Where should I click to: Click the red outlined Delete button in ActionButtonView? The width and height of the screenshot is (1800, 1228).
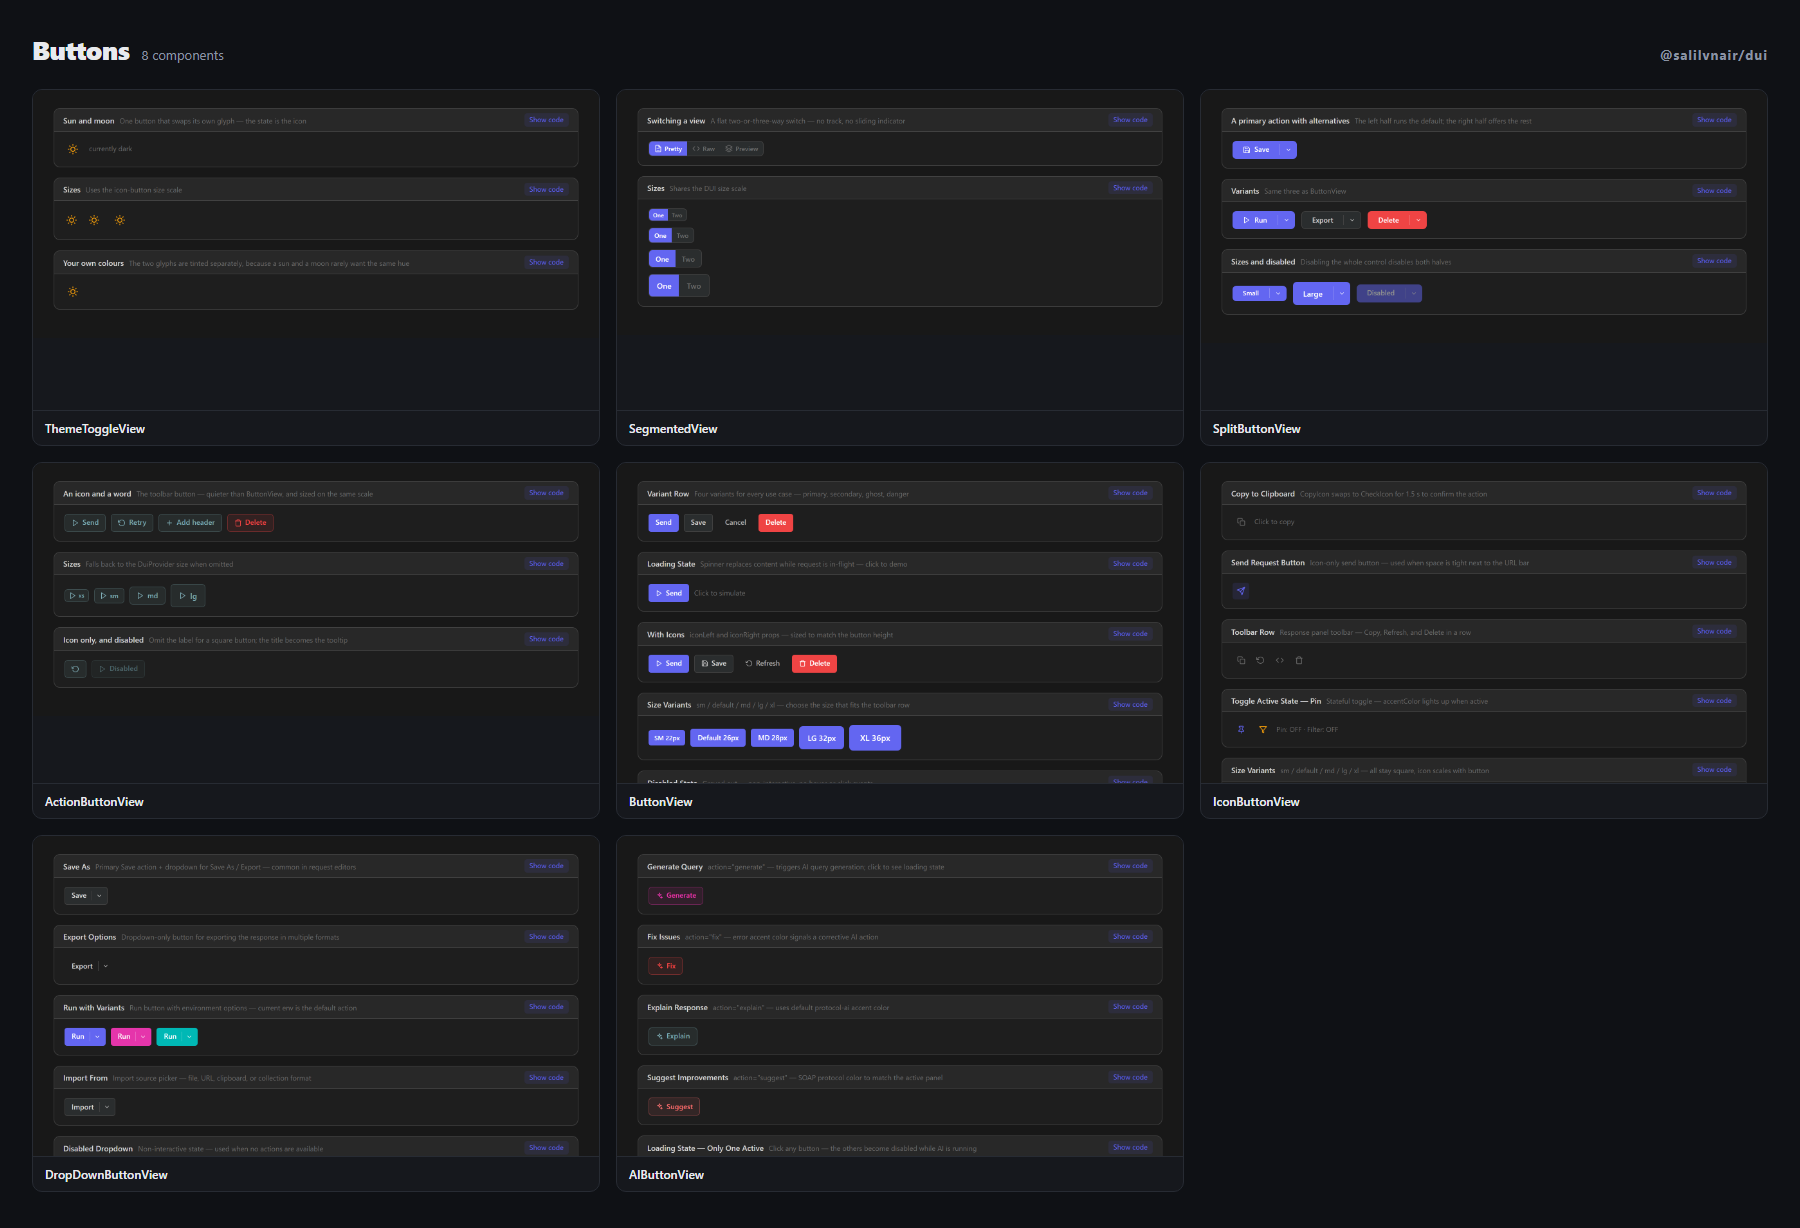[251, 523]
